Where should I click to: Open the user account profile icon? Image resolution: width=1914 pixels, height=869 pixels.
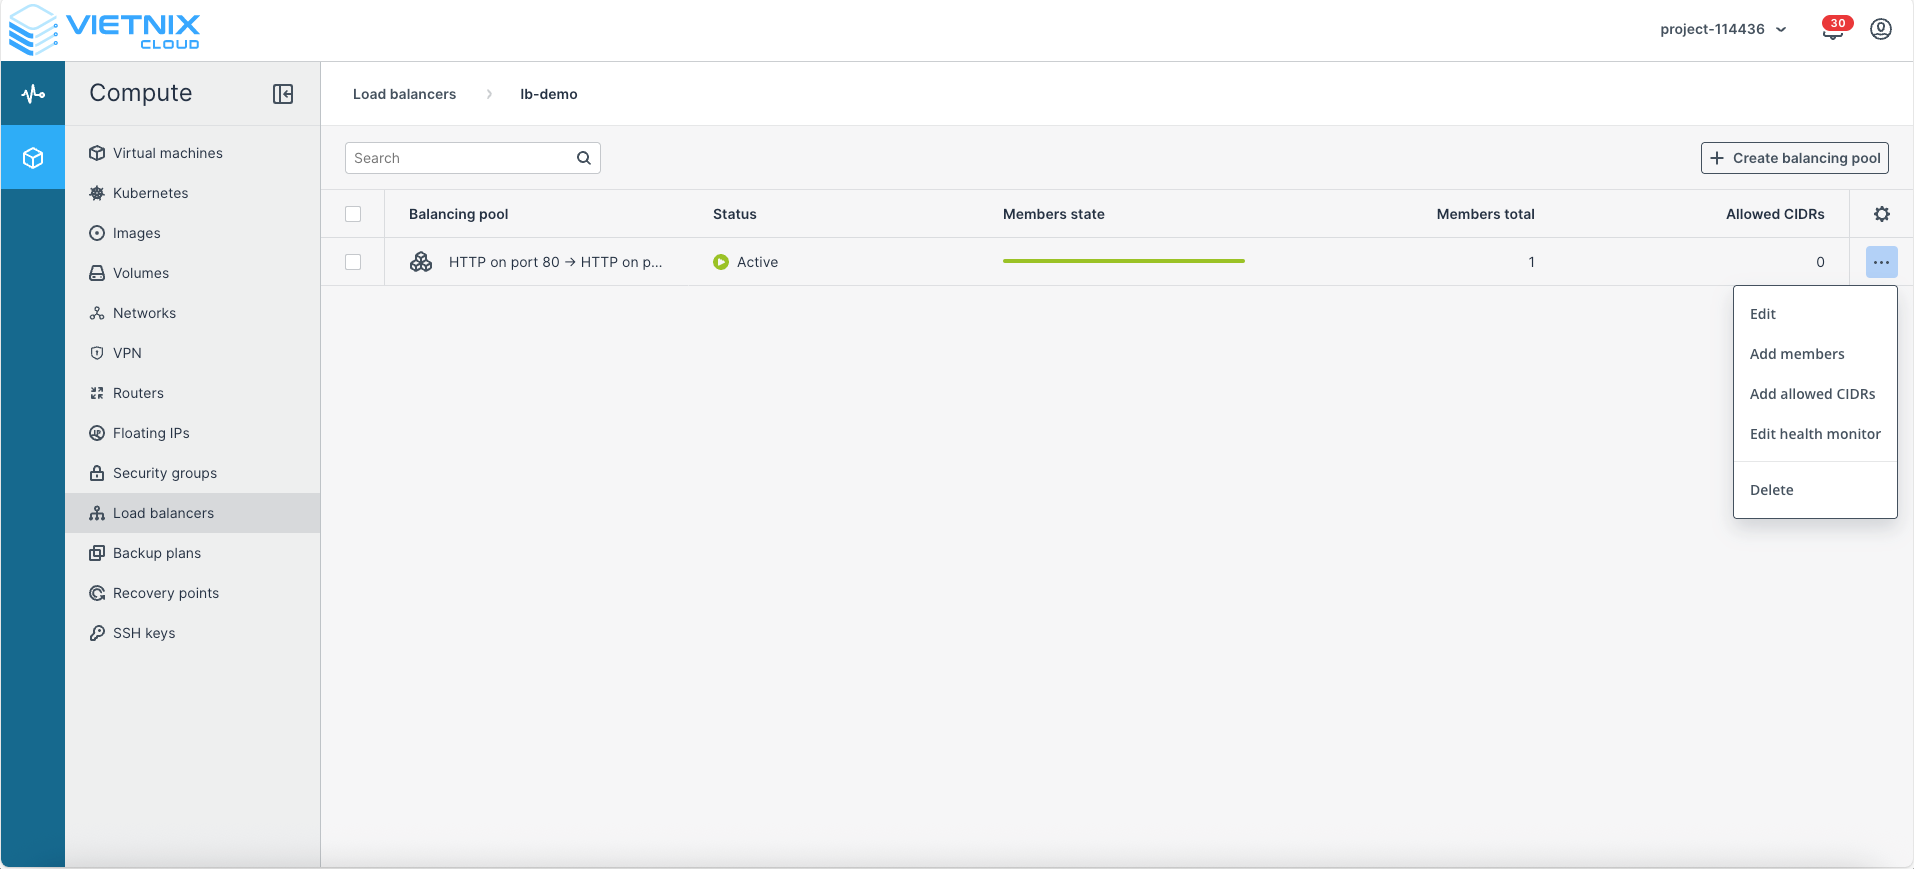1880,29
